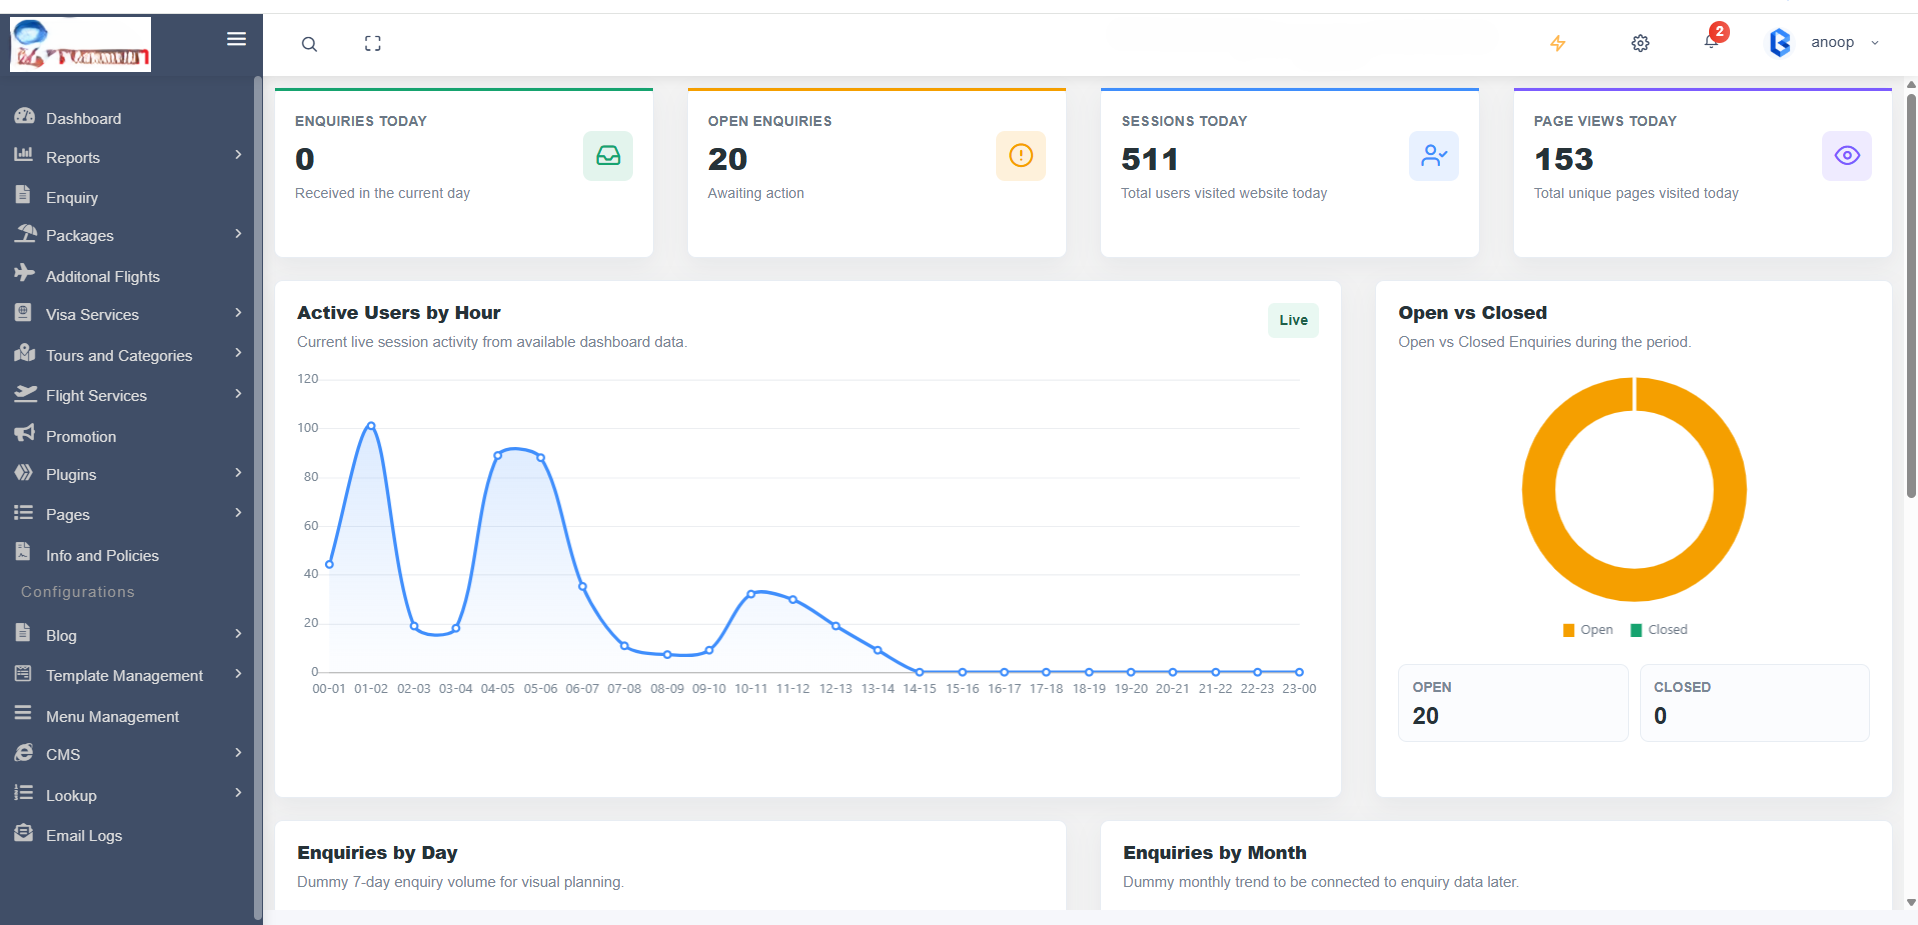This screenshot has height=925, width=1918.
Task: Click the Additonal Flights airplane icon
Action: [25, 273]
